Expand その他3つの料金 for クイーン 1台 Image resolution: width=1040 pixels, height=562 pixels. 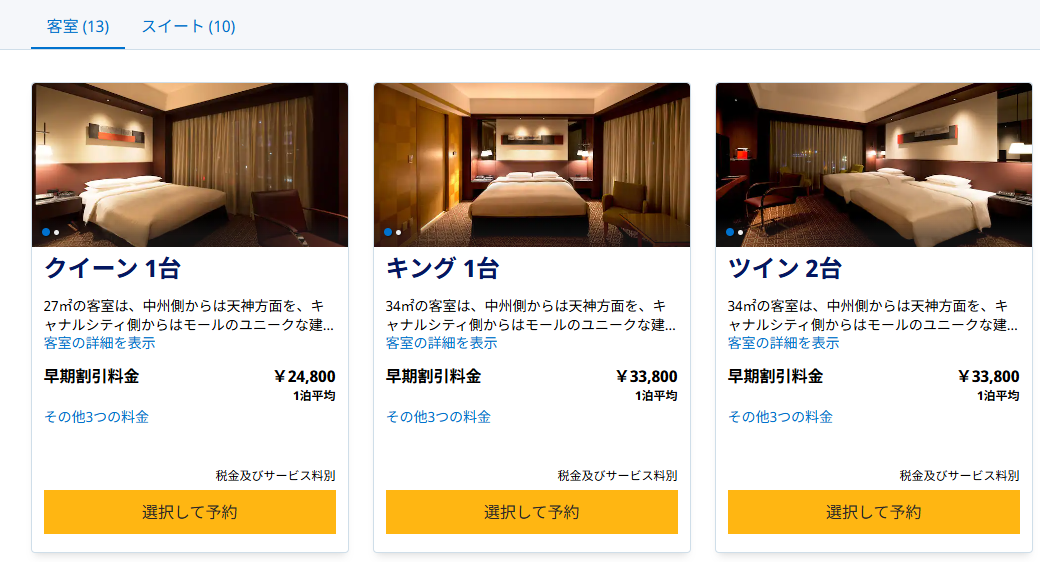pyautogui.click(x=97, y=417)
